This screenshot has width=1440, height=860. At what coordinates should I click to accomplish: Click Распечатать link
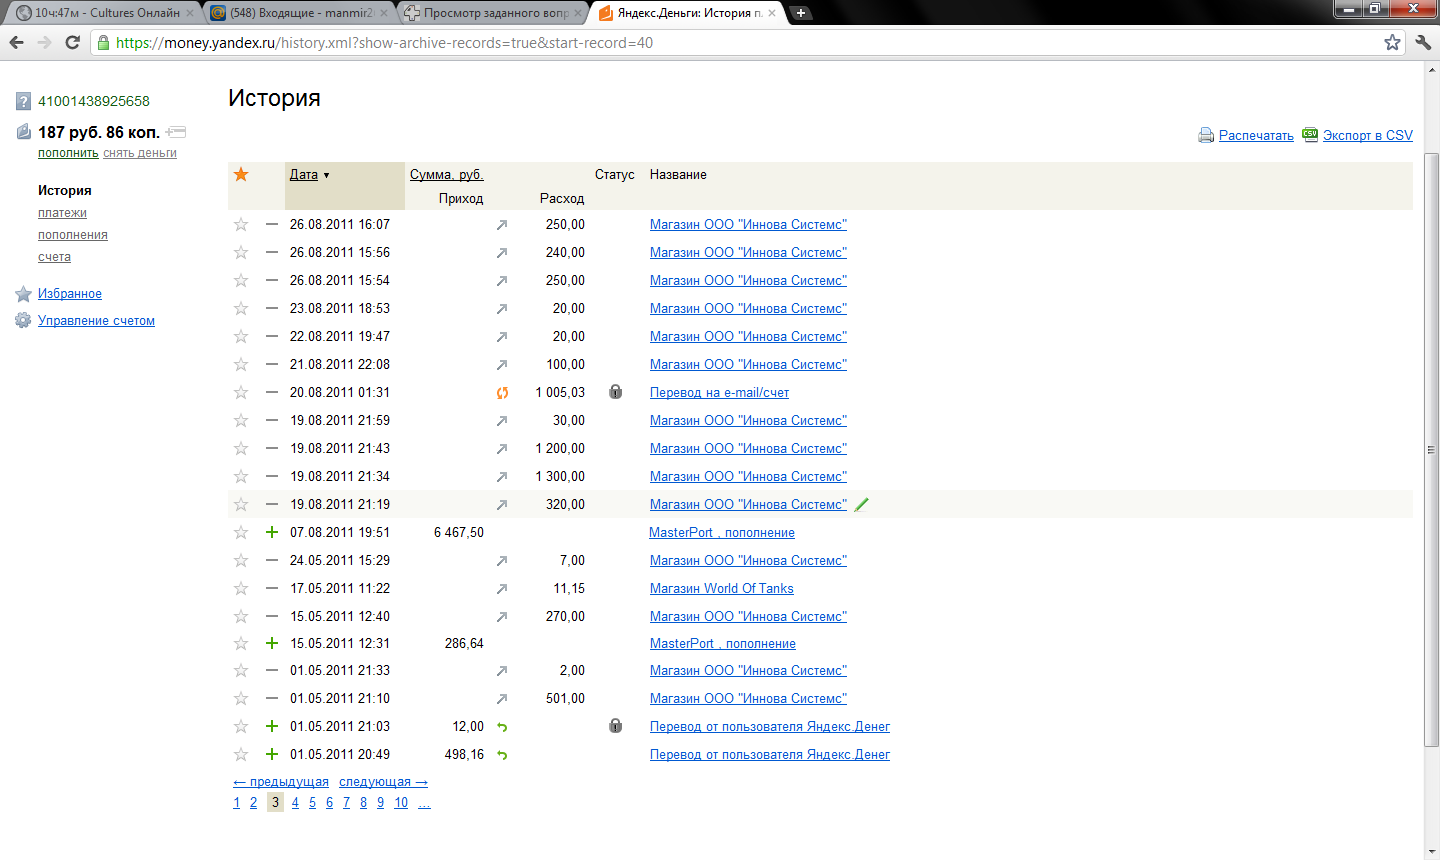[x=1256, y=135]
